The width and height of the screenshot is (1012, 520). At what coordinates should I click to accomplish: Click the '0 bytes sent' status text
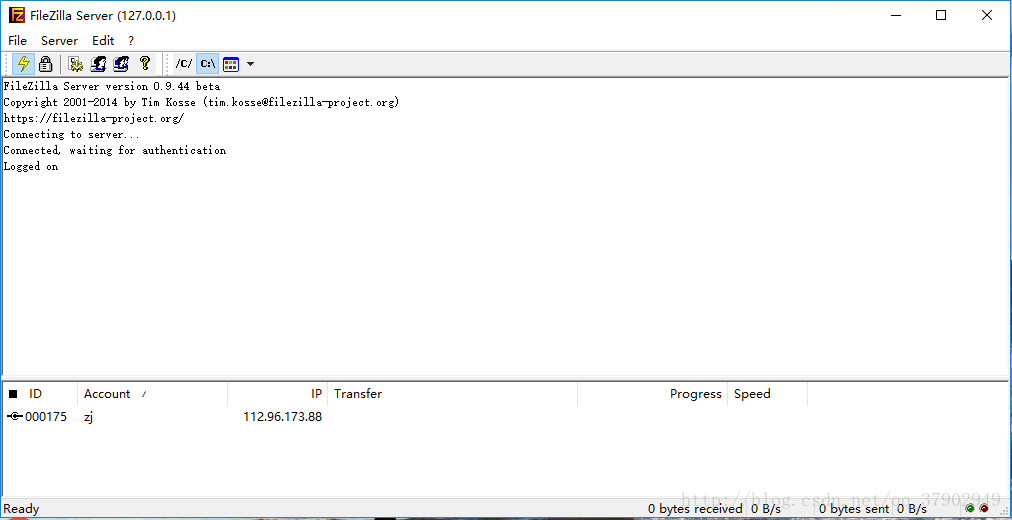854,509
